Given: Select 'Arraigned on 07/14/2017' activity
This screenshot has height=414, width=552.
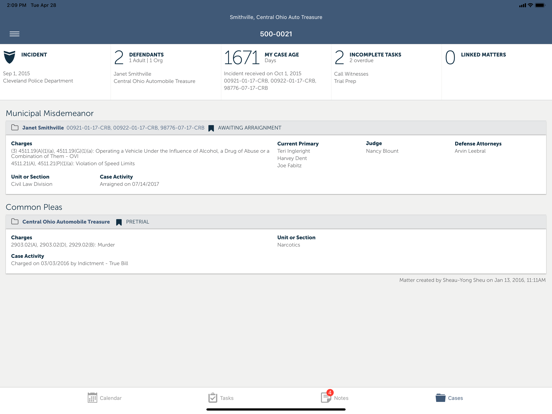Looking at the screenshot, I should click(129, 184).
